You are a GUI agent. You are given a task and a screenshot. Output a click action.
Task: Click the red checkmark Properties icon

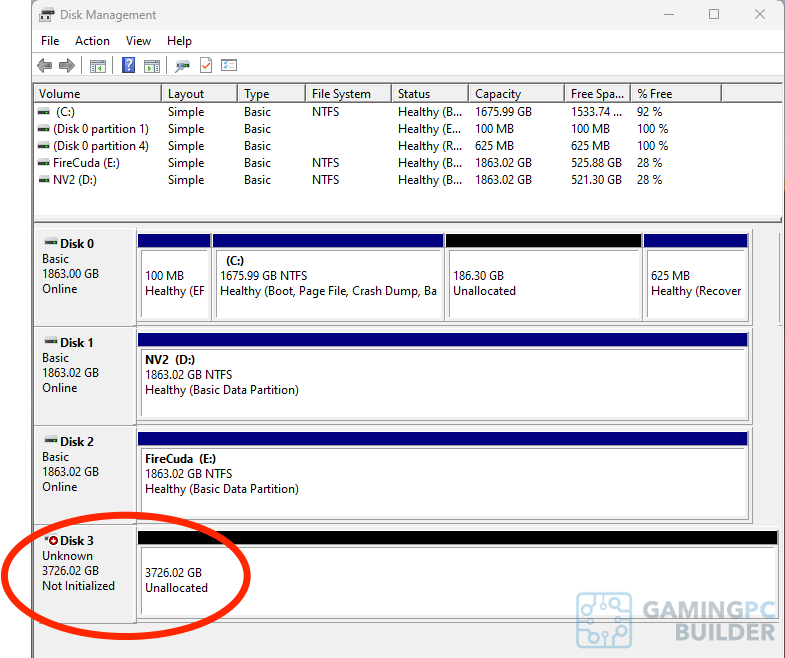tap(206, 65)
